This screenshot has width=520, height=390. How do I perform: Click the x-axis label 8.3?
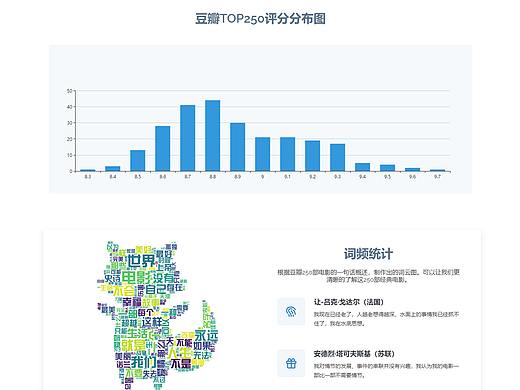tap(88, 177)
